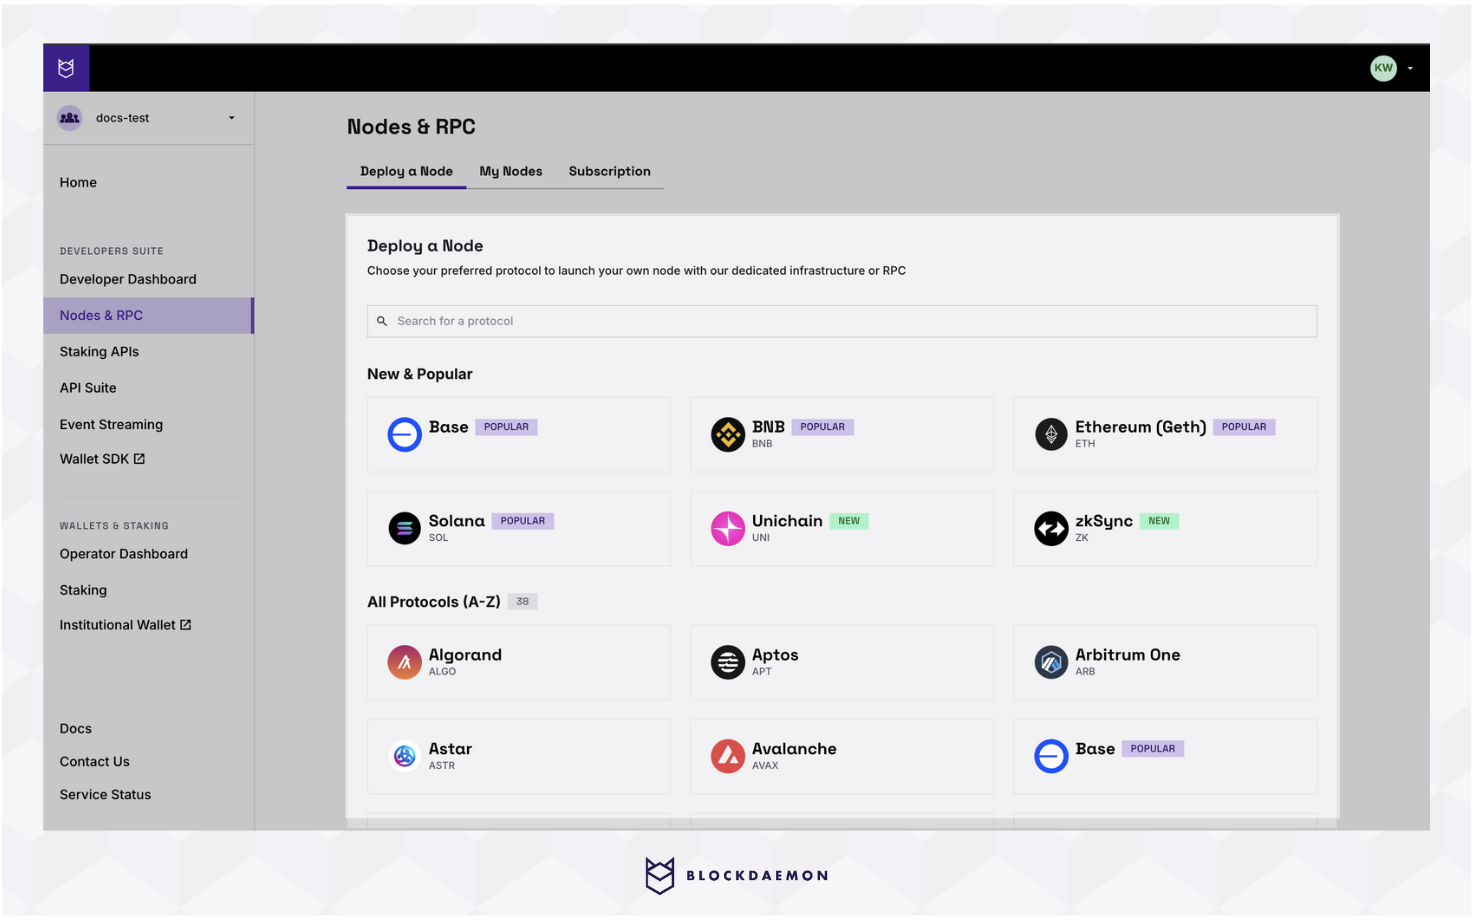This screenshot has height=922, width=1474.
Task: Click external link icon next to Institutional Wallet
Action: (x=185, y=625)
